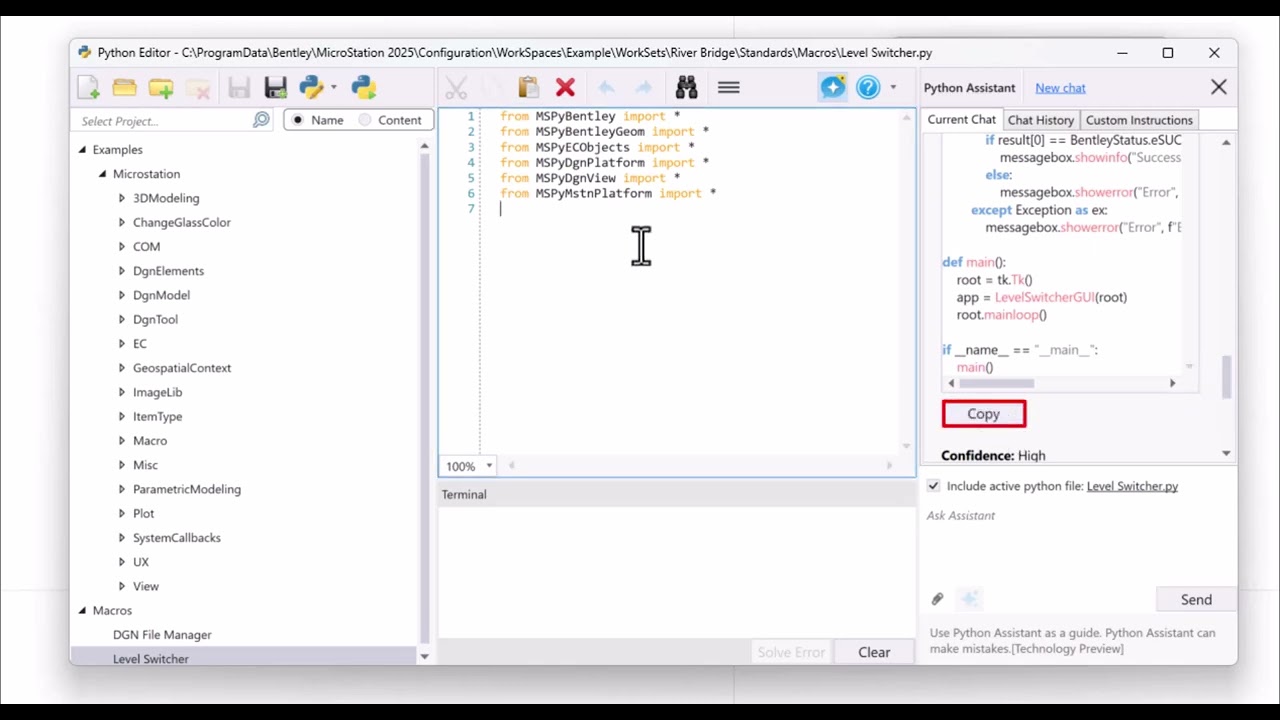This screenshot has width=1280, height=720.
Task: Click the Copy button
Action: click(983, 414)
